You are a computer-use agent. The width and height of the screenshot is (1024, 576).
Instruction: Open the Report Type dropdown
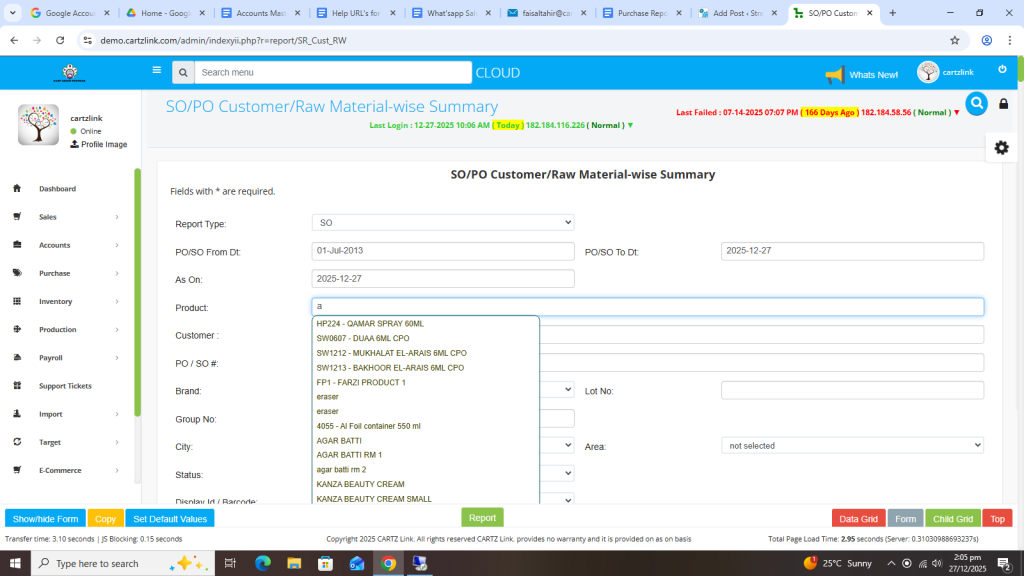(443, 222)
